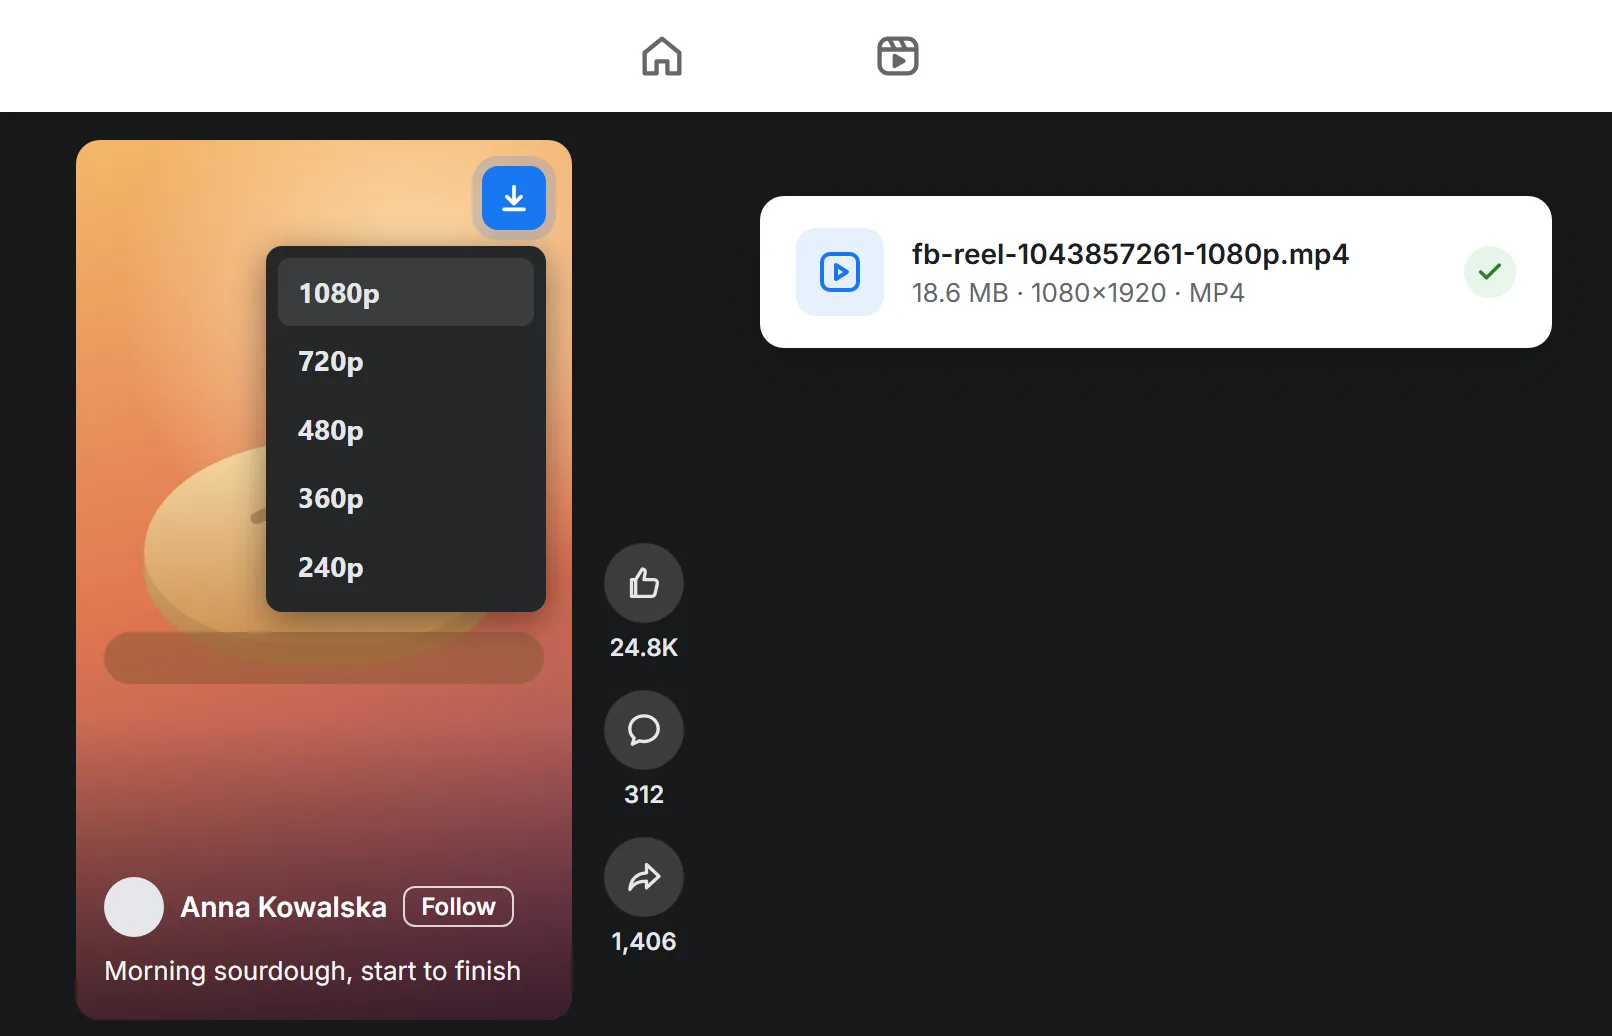Click the 18.6 MB file details text
Image resolution: width=1612 pixels, height=1036 pixels.
click(1078, 293)
